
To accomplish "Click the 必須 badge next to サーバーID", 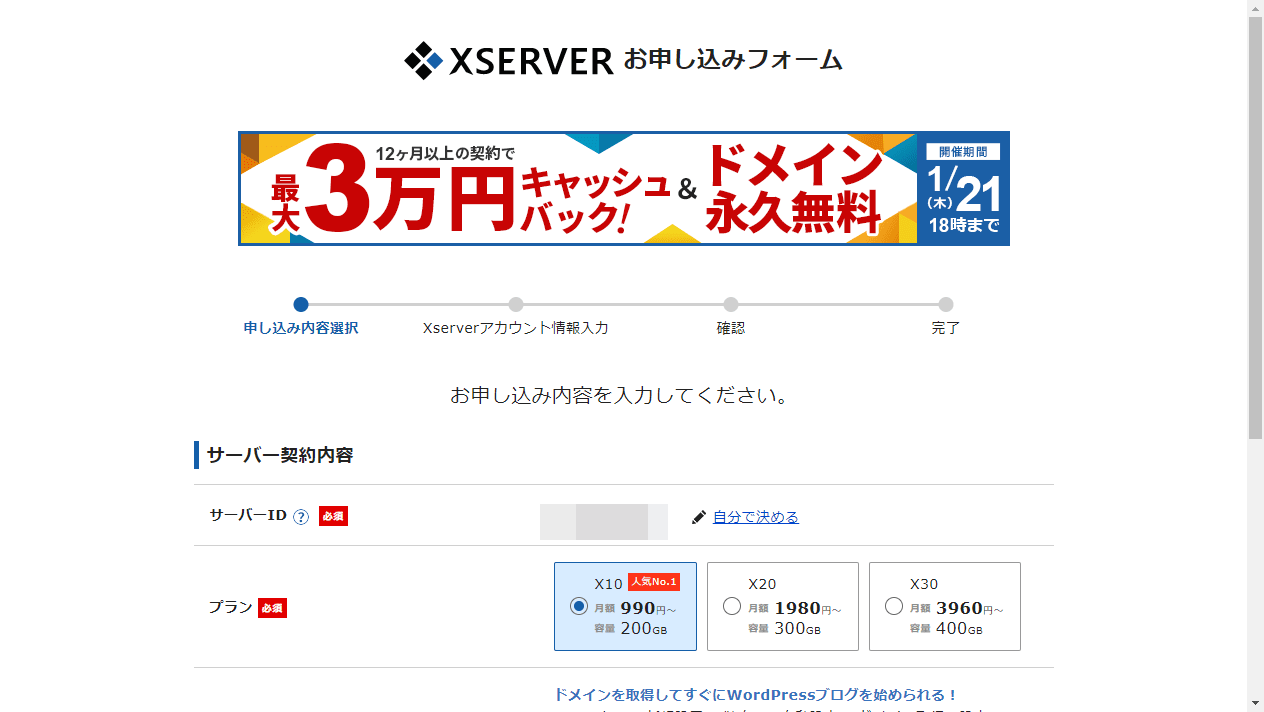I will click(333, 516).
